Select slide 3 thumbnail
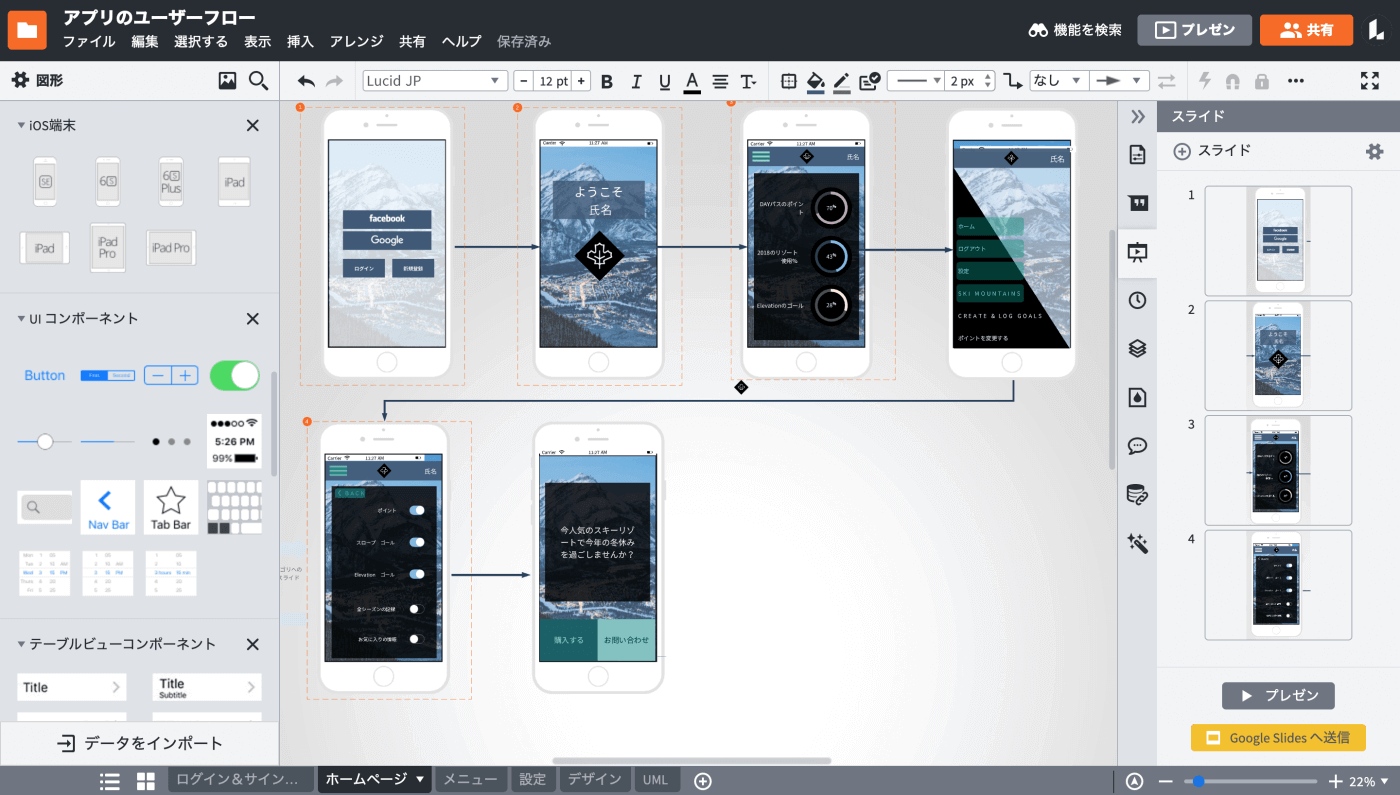Screen dimensions: 1400x795 point(1278,469)
